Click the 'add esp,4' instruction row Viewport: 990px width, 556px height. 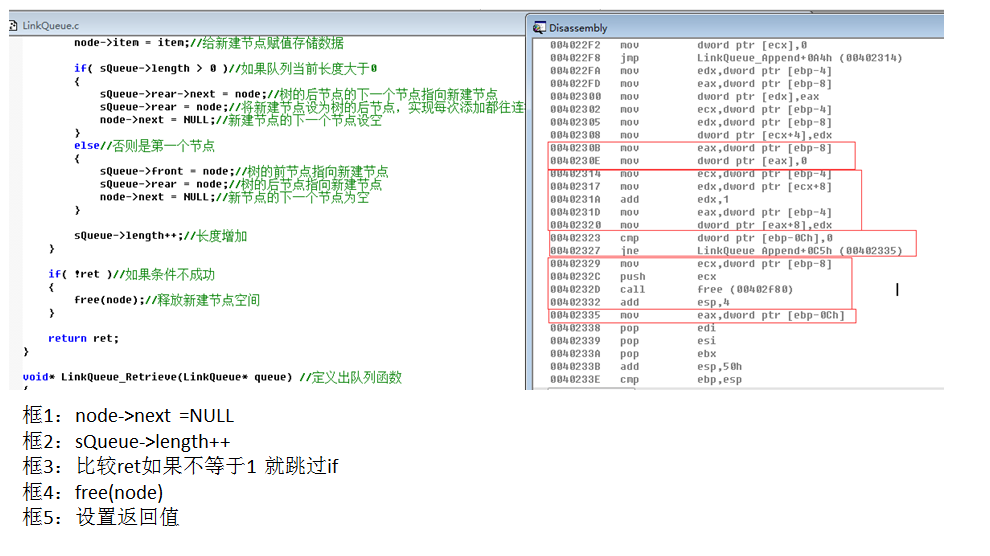click(x=640, y=302)
